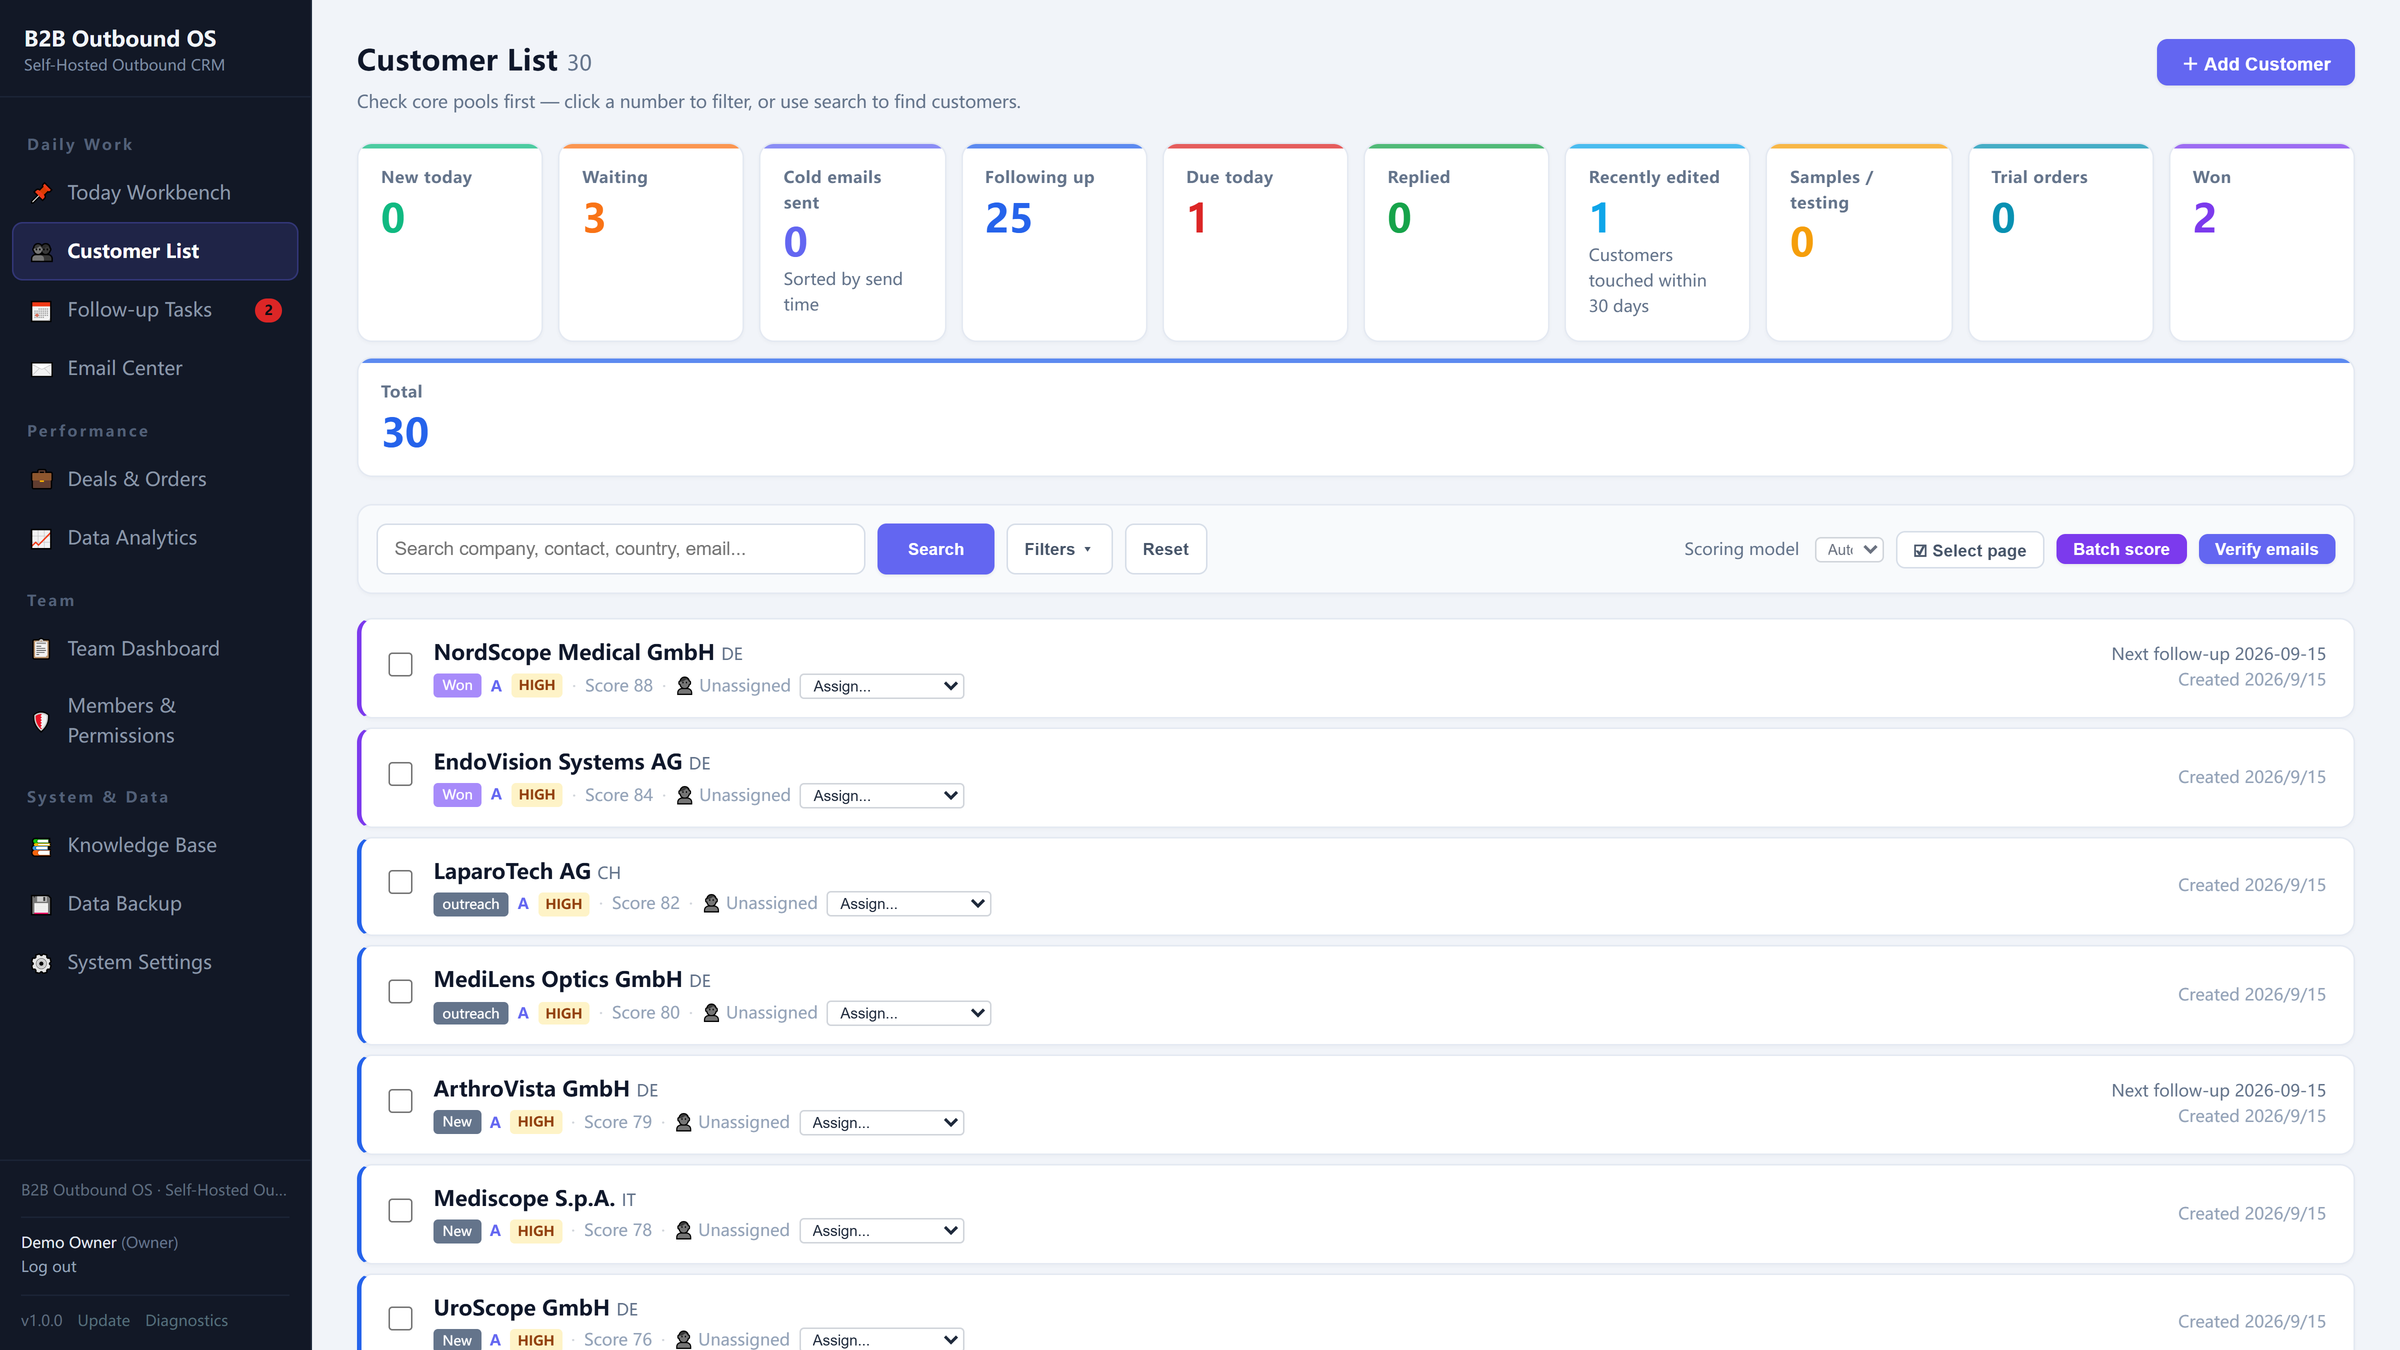The width and height of the screenshot is (2400, 1350).
Task: Click the Knowledge Base books icon
Action: coord(41,846)
